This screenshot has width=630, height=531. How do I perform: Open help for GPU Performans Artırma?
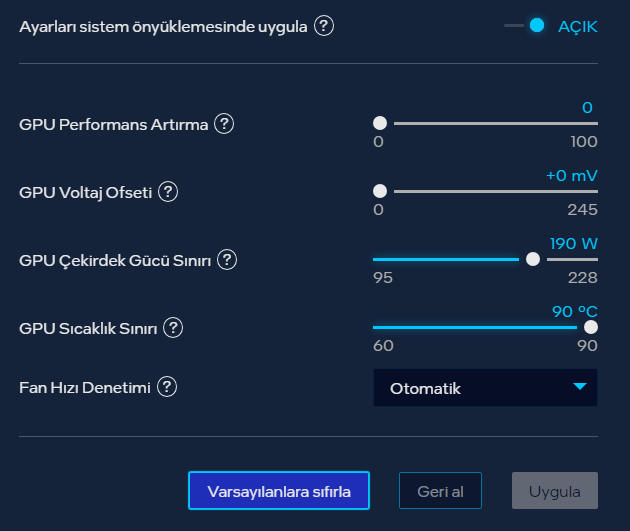click(224, 124)
